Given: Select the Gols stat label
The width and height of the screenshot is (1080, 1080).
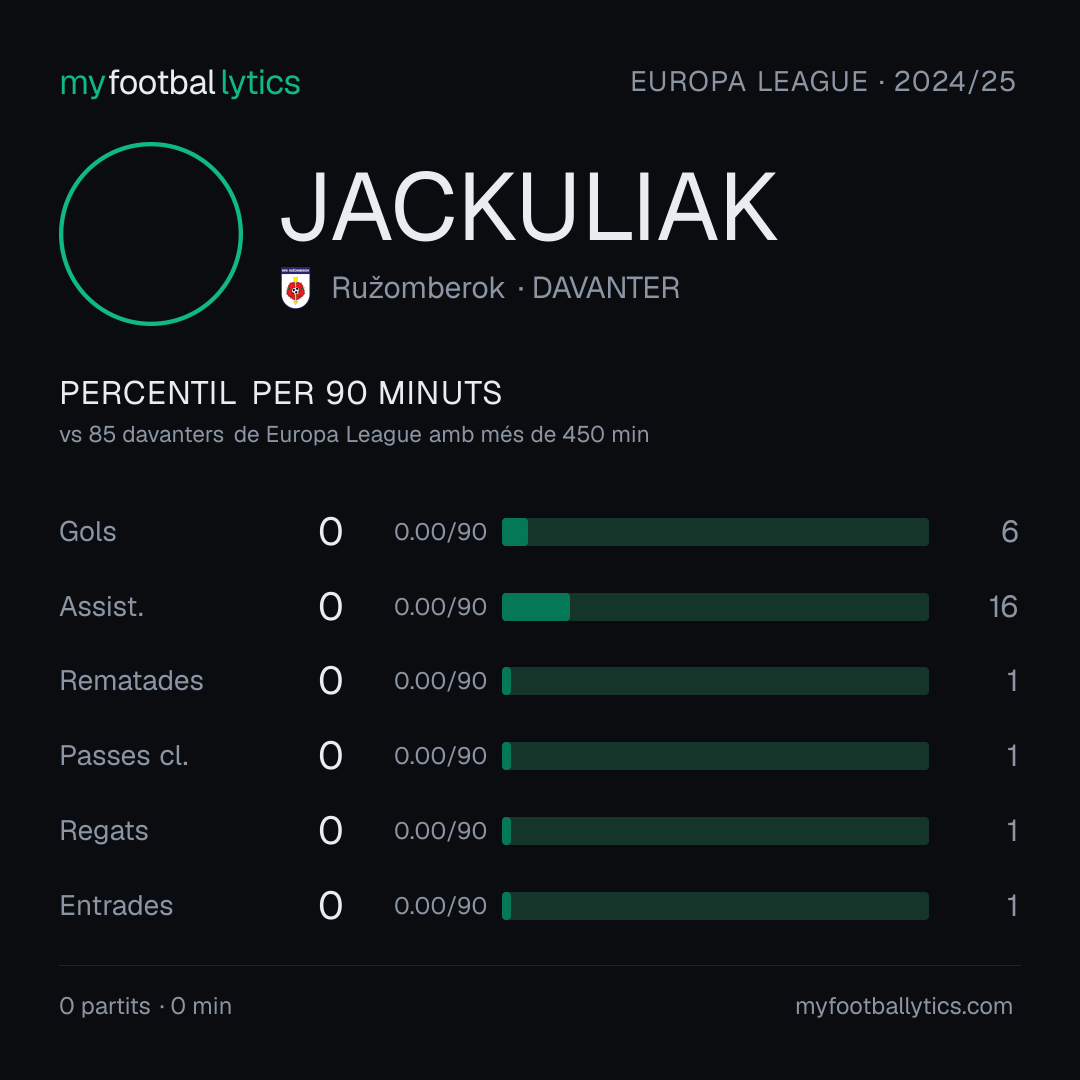Looking at the screenshot, I should [x=87, y=532].
